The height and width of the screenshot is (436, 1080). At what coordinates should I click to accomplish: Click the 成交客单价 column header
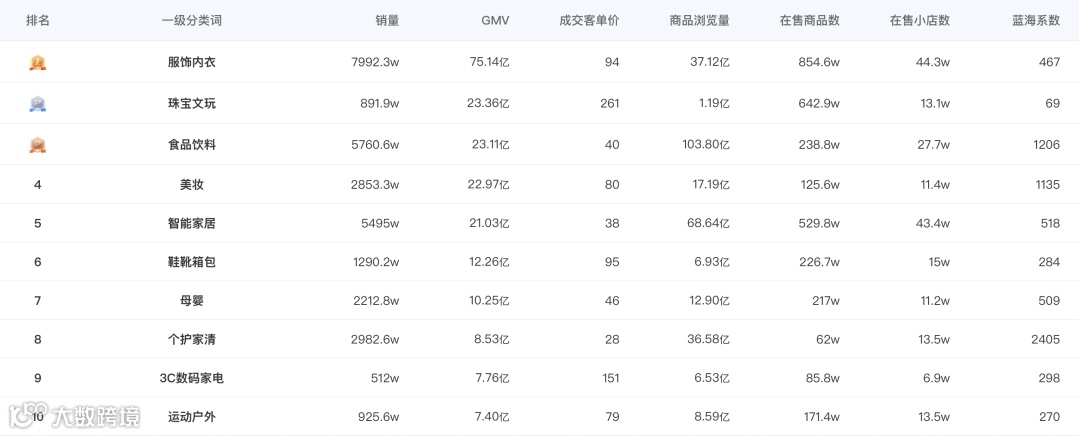589,20
